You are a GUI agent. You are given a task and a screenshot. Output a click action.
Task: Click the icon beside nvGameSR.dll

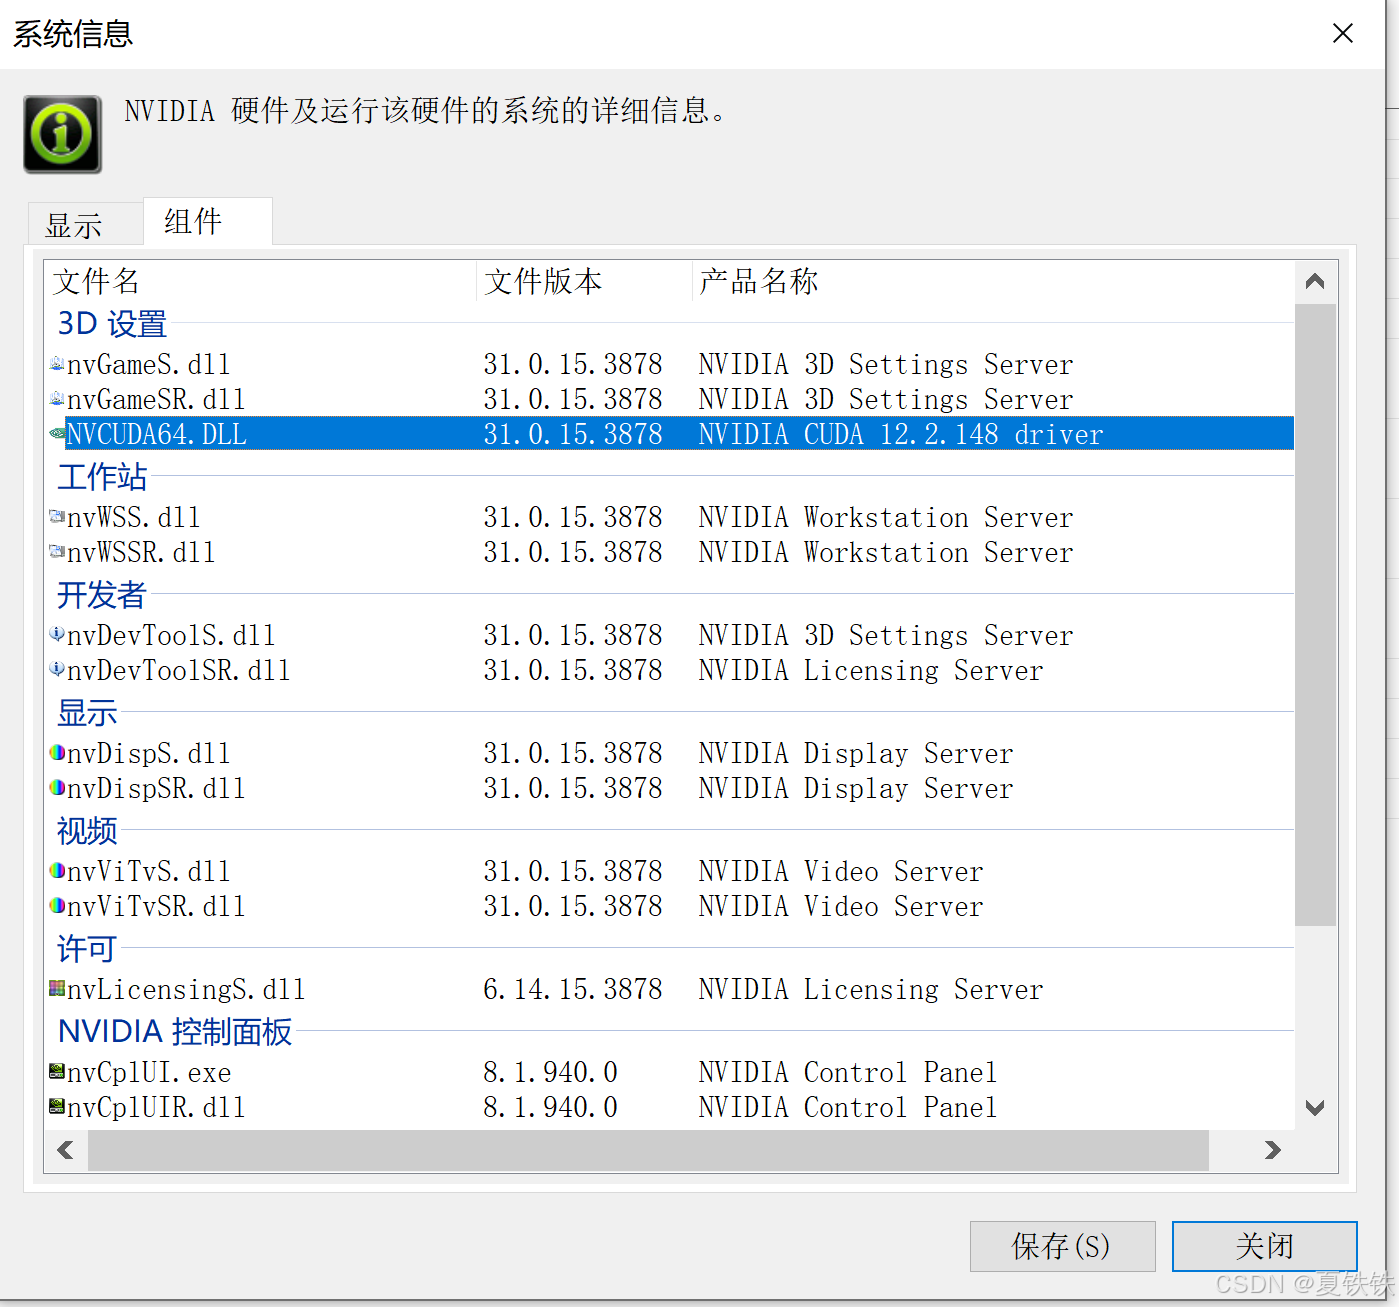(57, 399)
